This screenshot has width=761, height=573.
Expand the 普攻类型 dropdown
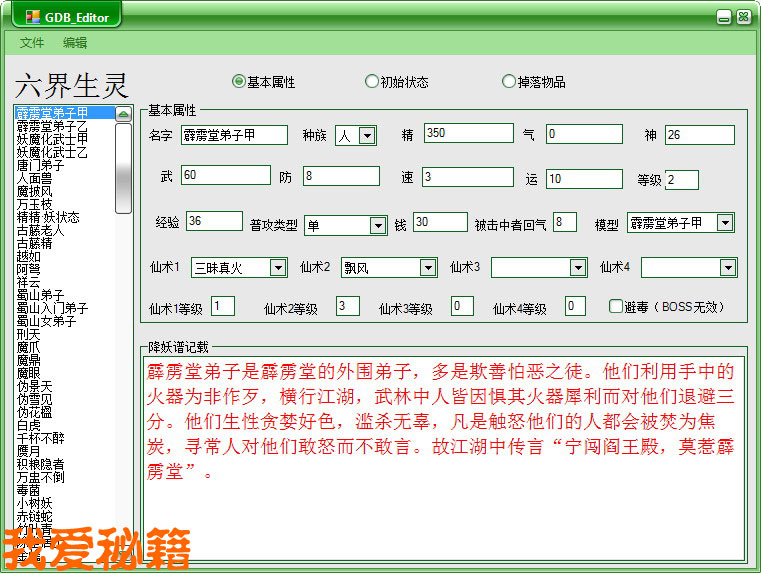pos(377,226)
